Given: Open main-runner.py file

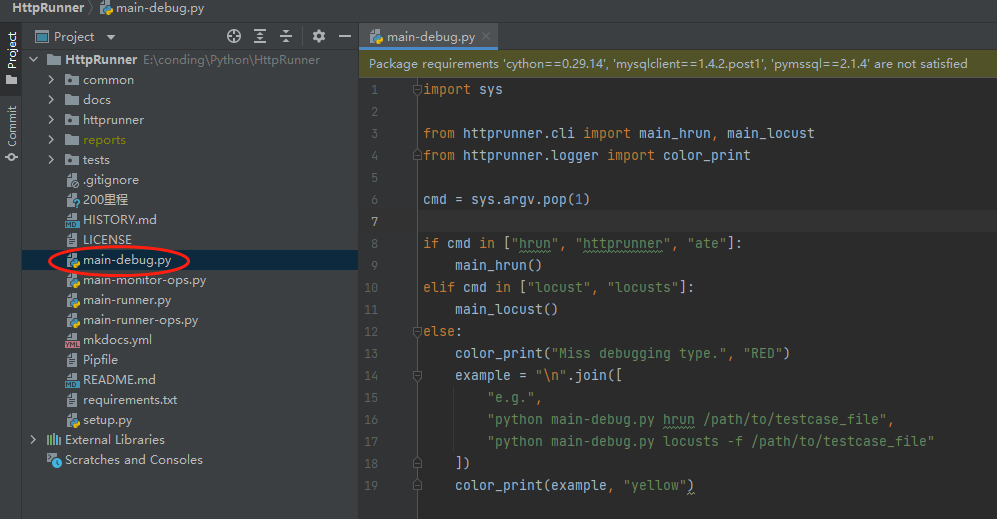Looking at the screenshot, I should pyautogui.click(x=127, y=300).
